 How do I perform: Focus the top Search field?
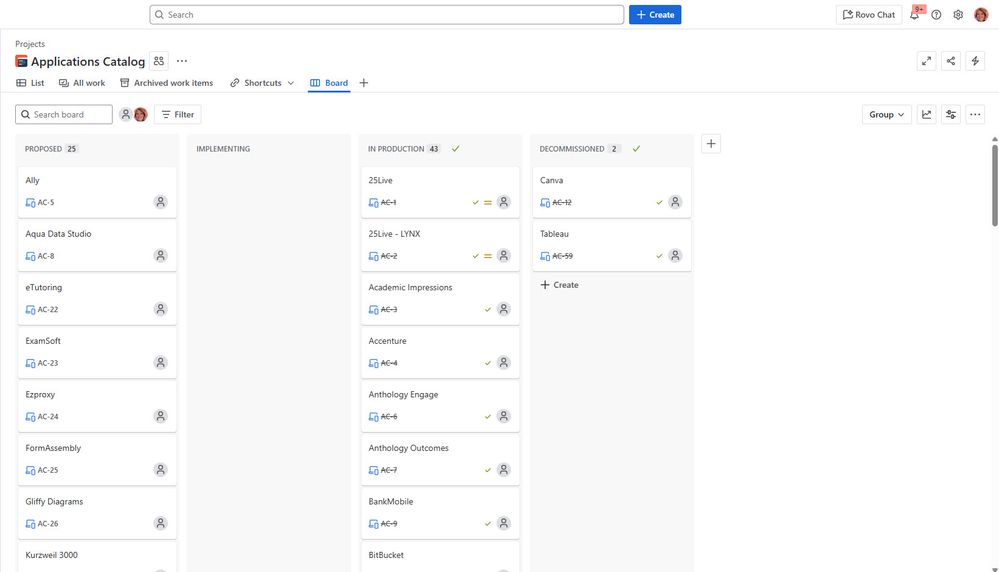click(386, 15)
